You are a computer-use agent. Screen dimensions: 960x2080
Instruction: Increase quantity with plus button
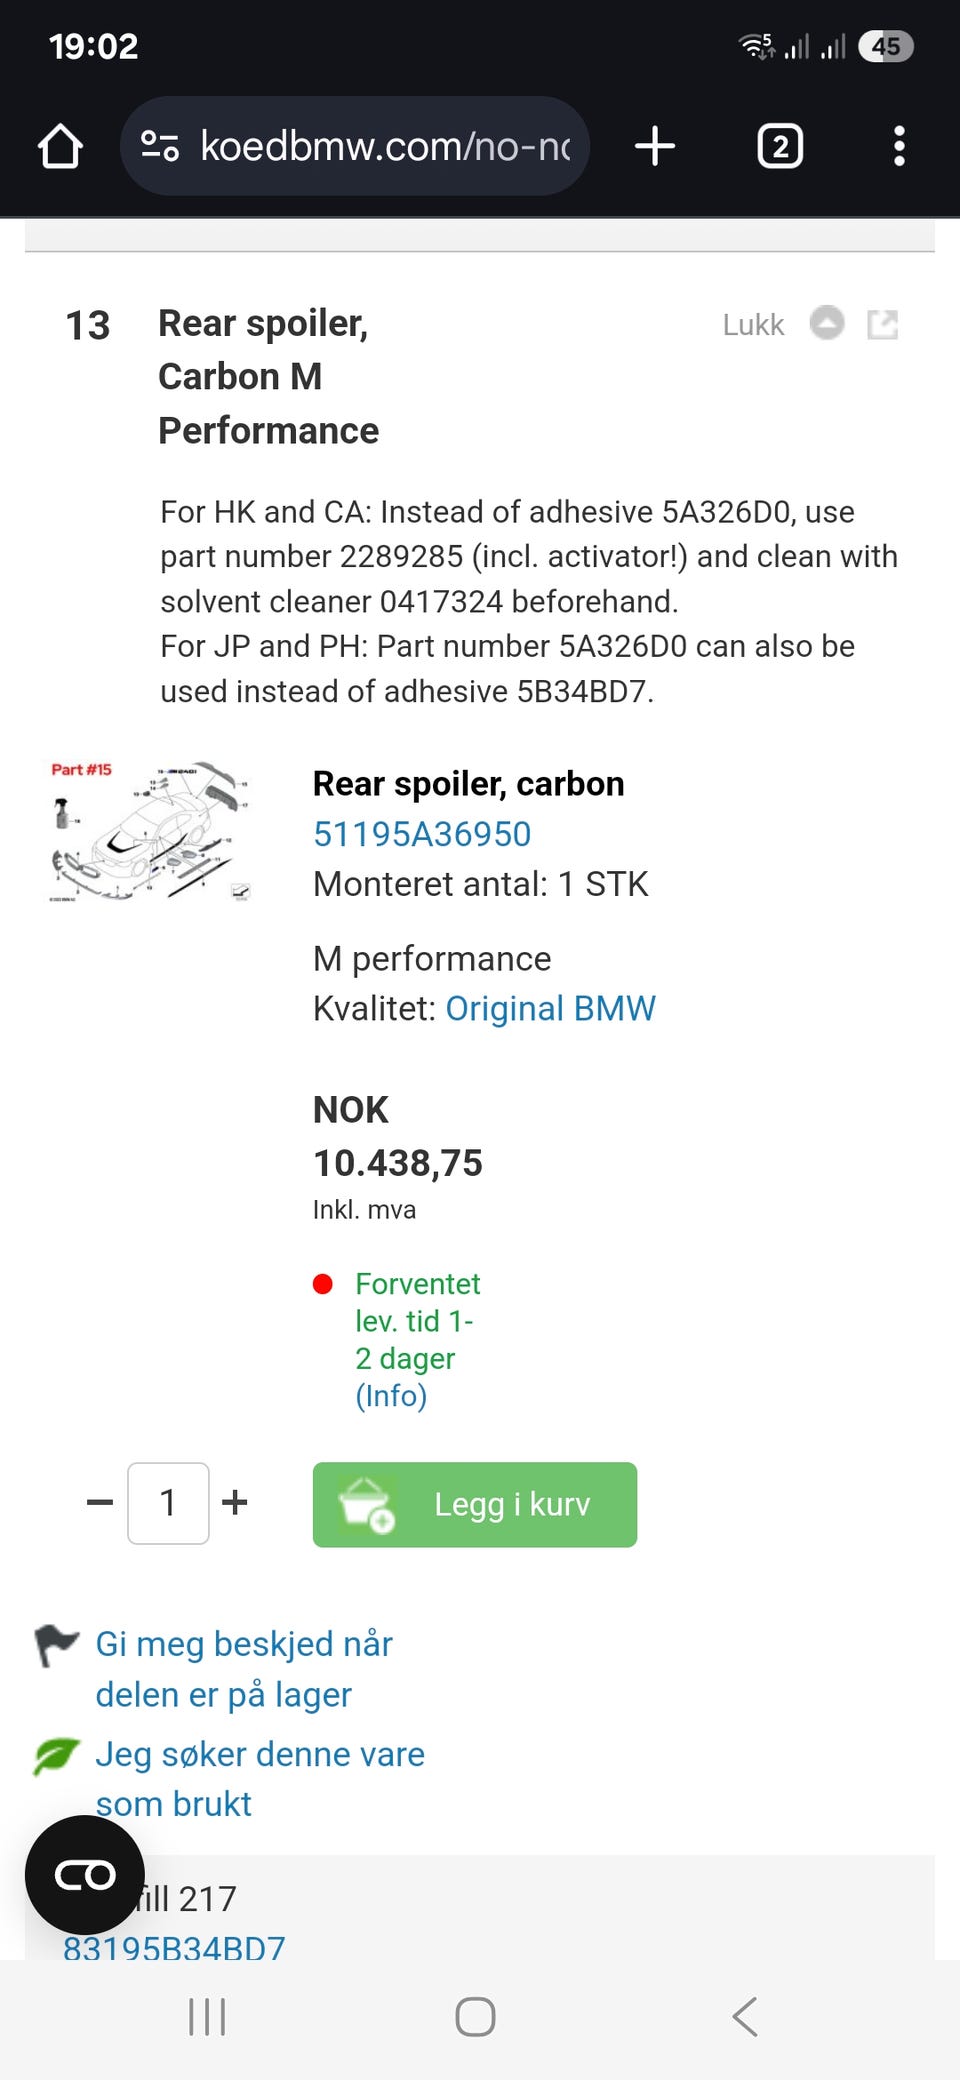235,1502
